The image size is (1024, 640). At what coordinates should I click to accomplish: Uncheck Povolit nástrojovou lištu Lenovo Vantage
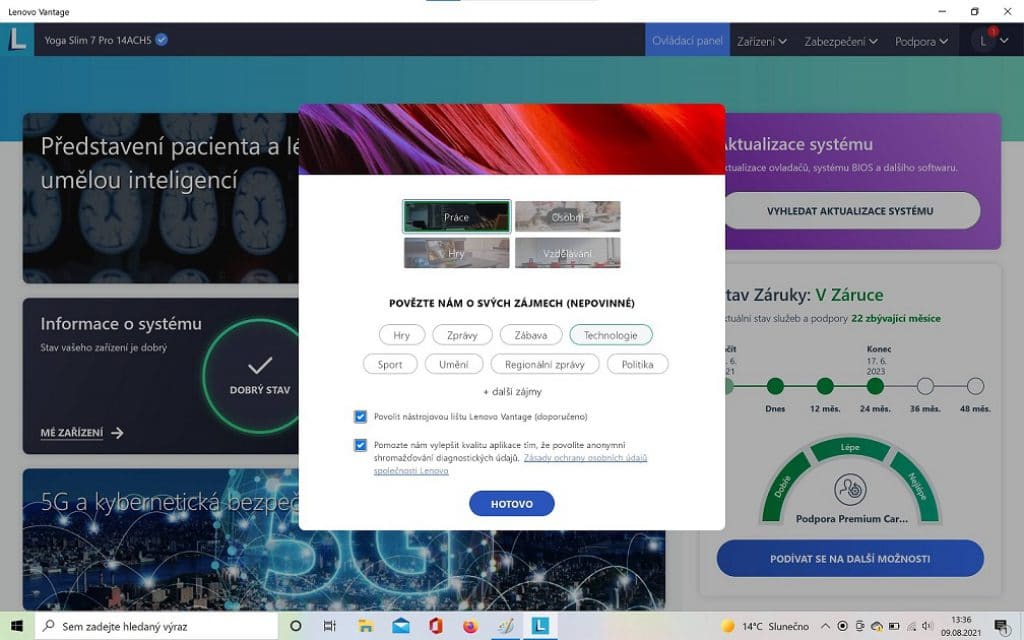click(x=360, y=416)
